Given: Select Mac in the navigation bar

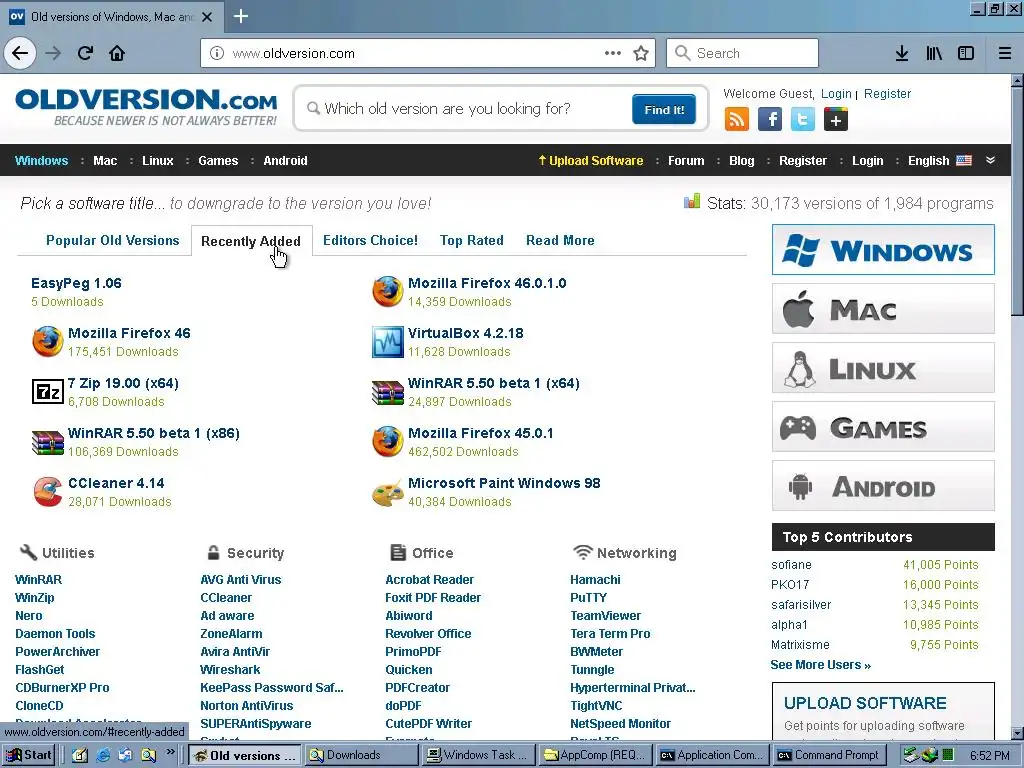Looking at the screenshot, I should pos(105,161).
